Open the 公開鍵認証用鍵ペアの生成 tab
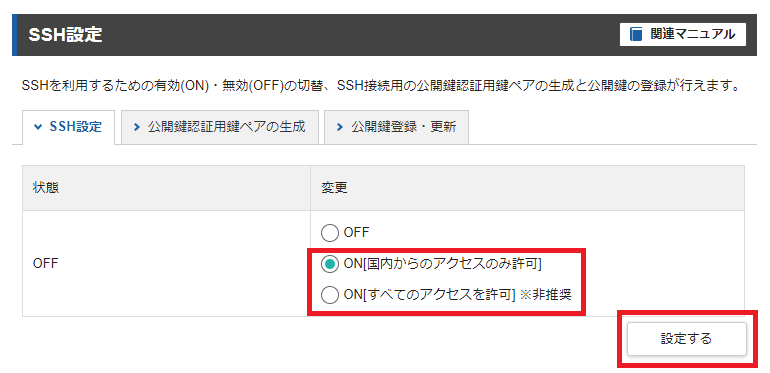Screen dimensions: 770x373 click(x=220, y=127)
